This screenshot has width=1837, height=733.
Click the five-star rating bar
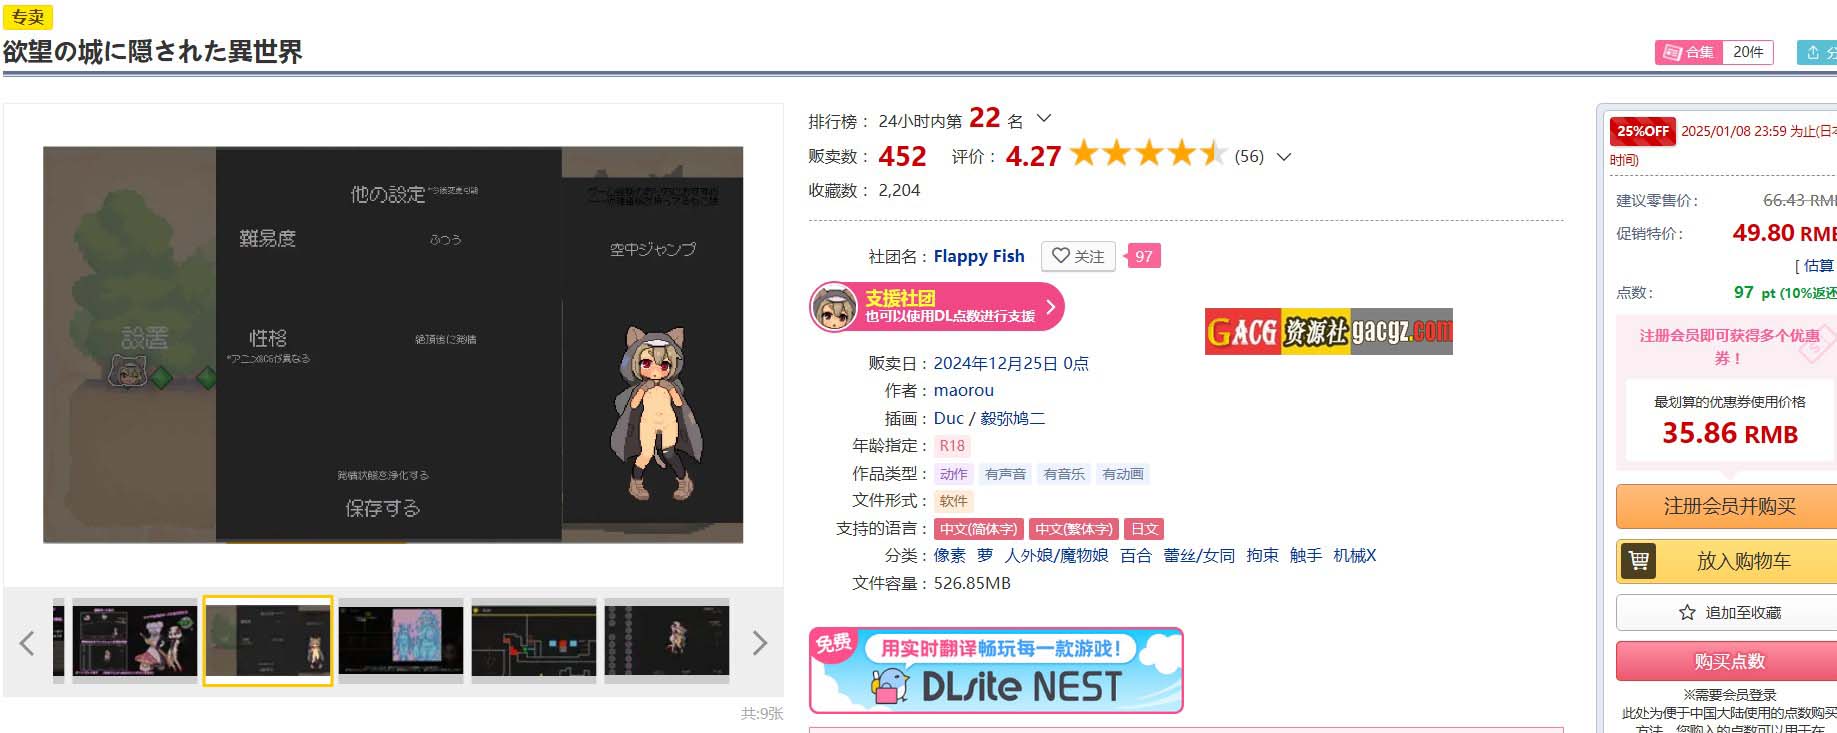point(1148,154)
